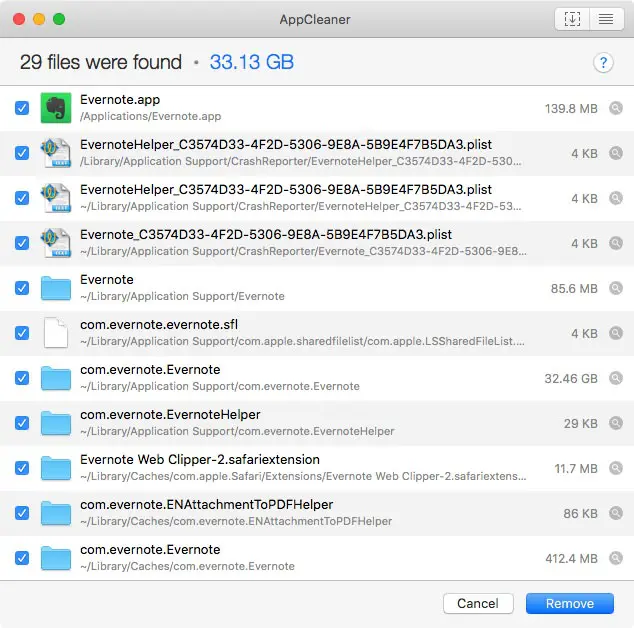Click the 139.8 MB size value
Image resolution: width=634 pixels, height=628 pixels.
coord(571,109)
